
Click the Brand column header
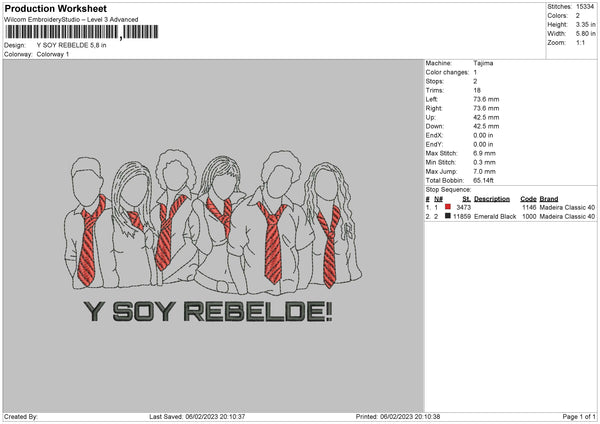(549, 199)
